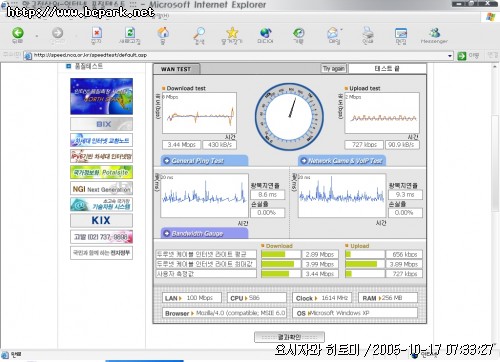
Task: Click the LAN 100 Mbps info field
Action: [192, 298]
